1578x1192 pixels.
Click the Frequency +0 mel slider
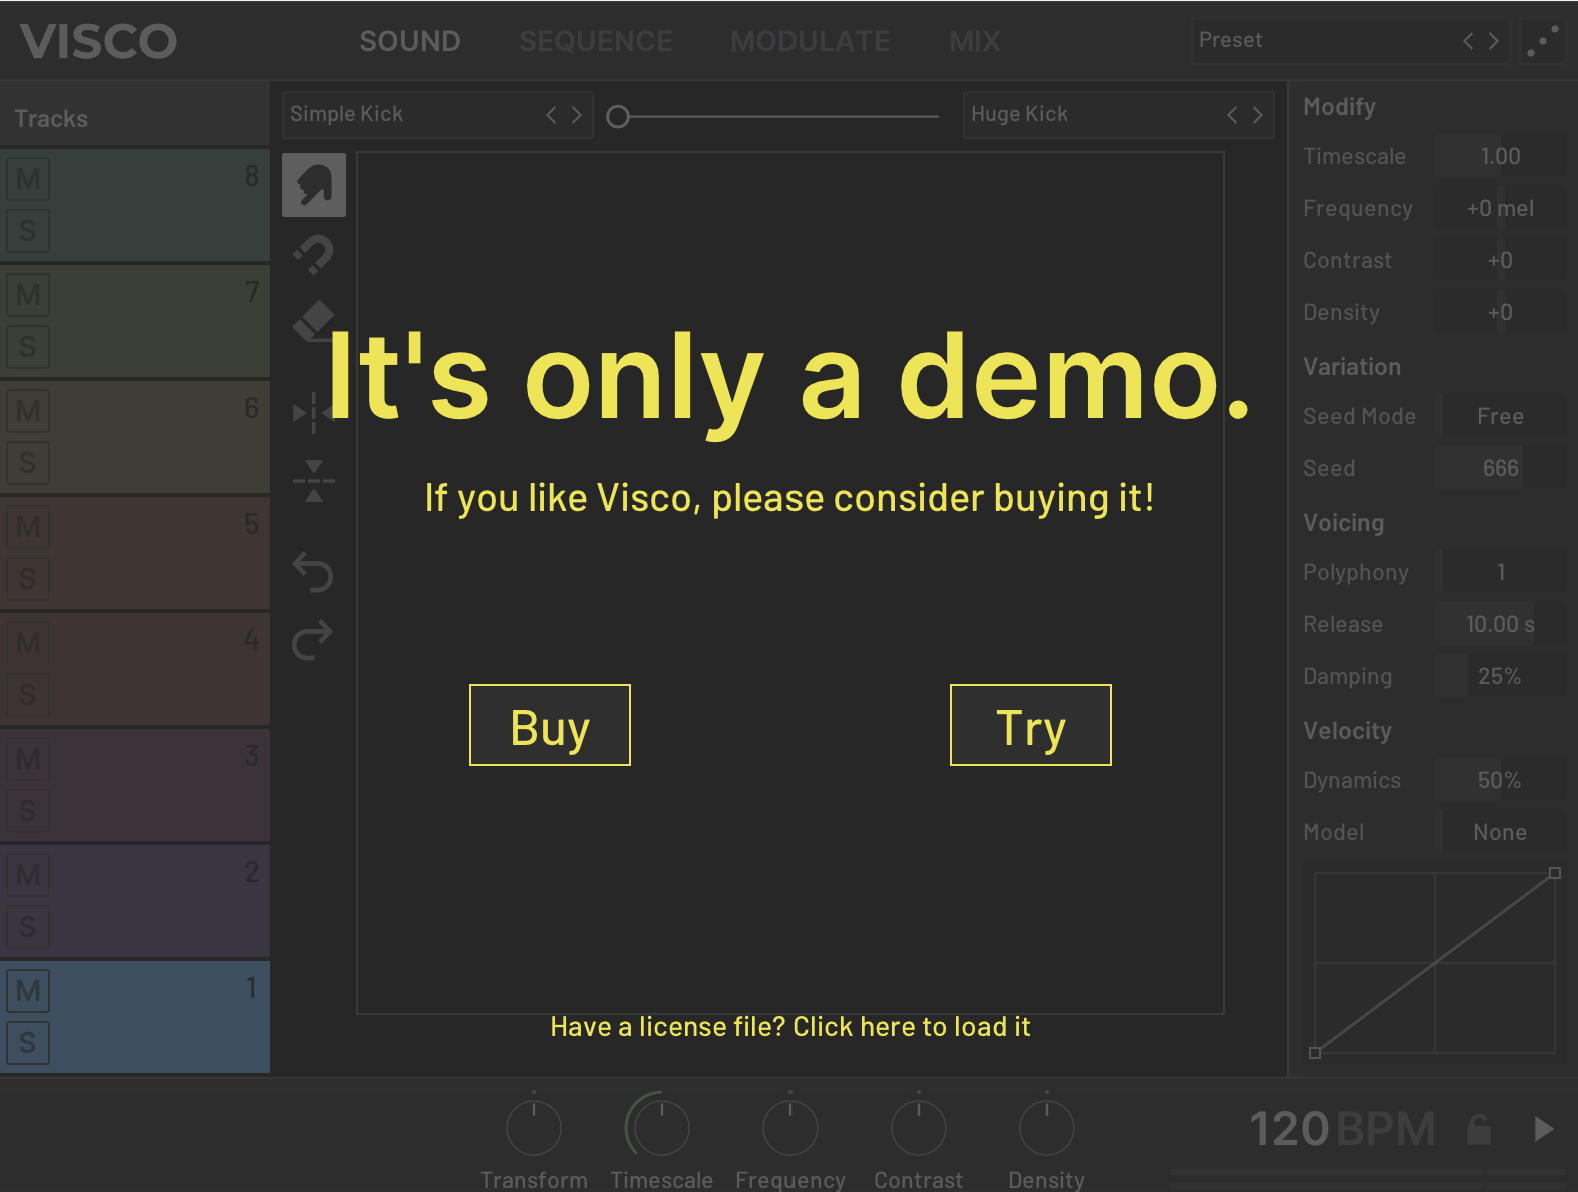coord(1500,208)
